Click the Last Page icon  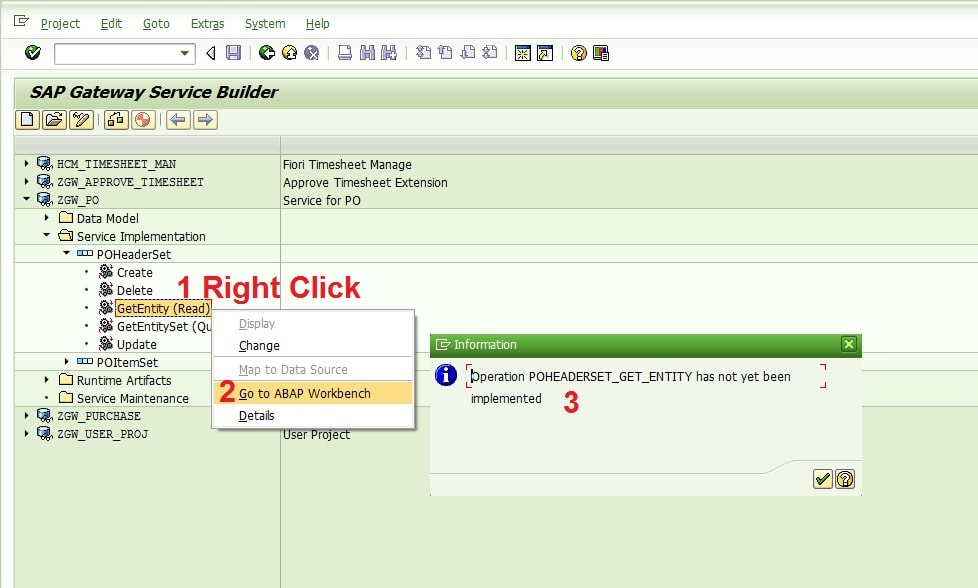490,53
